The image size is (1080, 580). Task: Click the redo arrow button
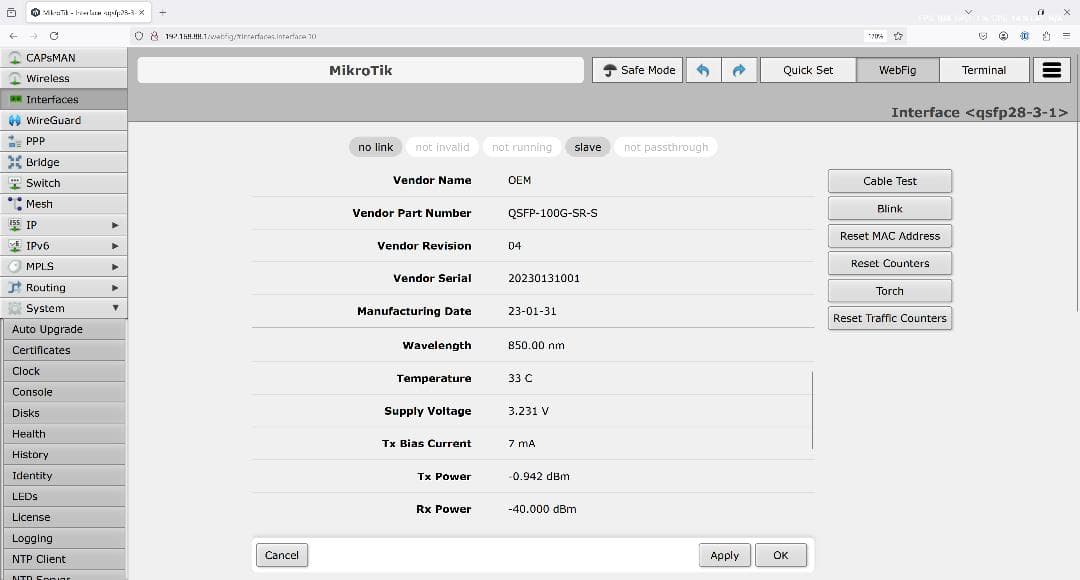click(x=739, y=70)
